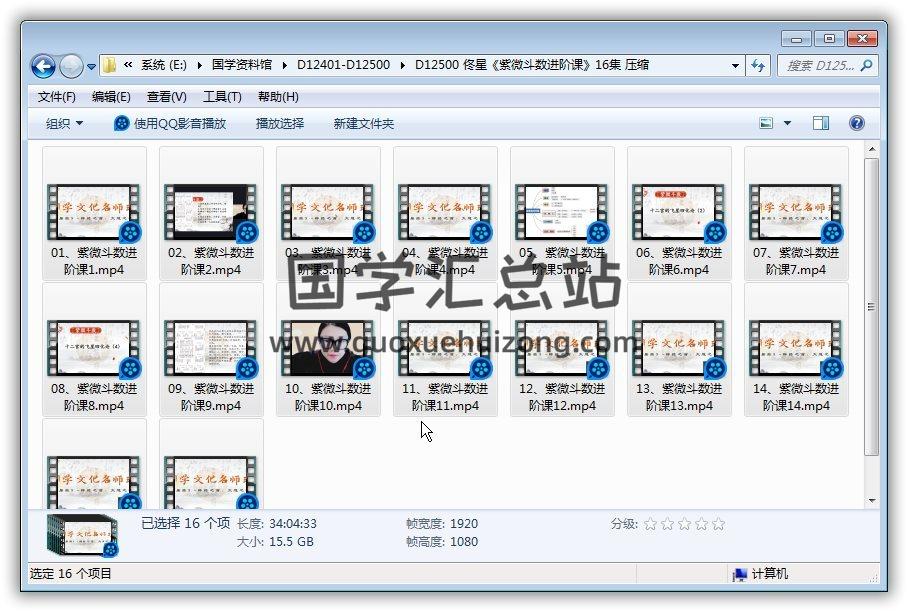Click 使用QQ影音播放 button
Image resolution: width=908 pixels, height=612 pixels.
click(x=170, y=123)
